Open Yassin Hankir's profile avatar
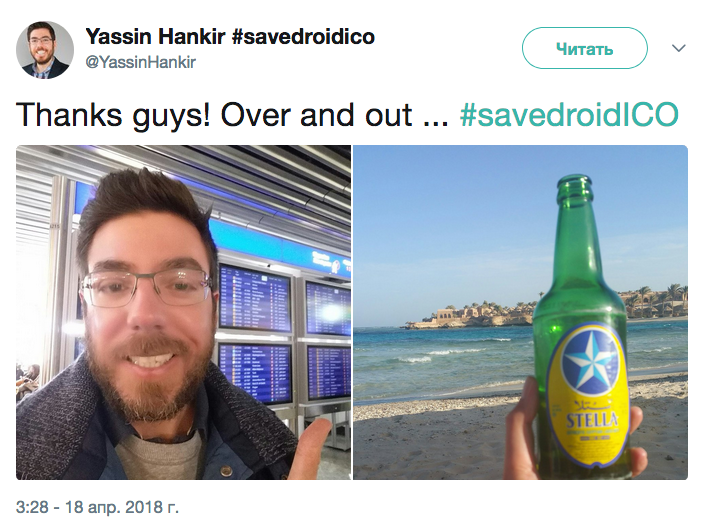 pyautogui.click(x=45, y=50)
